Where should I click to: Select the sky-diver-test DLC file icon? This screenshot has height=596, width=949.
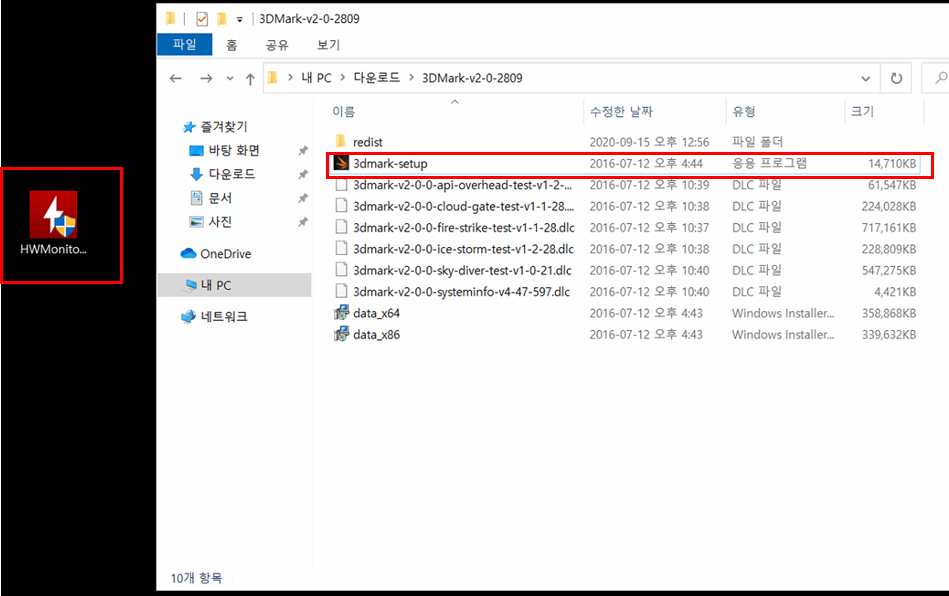(x=341, y=270)
